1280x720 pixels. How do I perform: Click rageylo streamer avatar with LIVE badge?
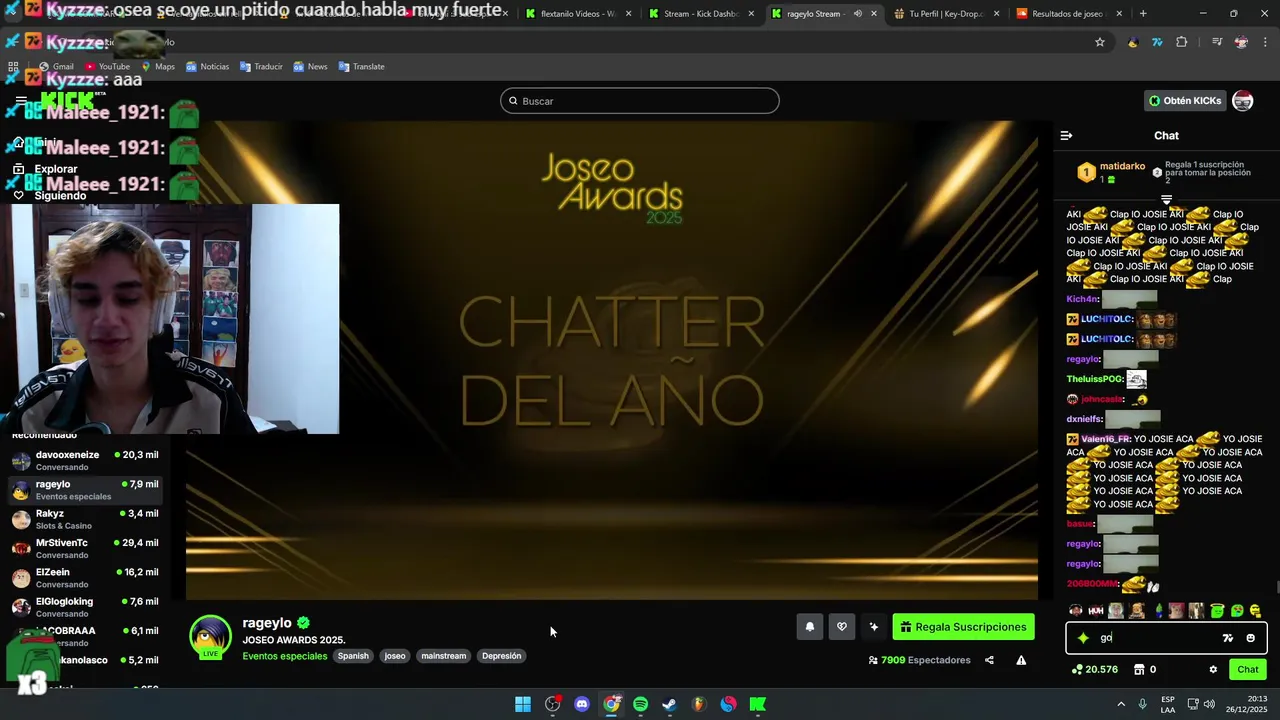pyautogui.click(x=211, y=638)
